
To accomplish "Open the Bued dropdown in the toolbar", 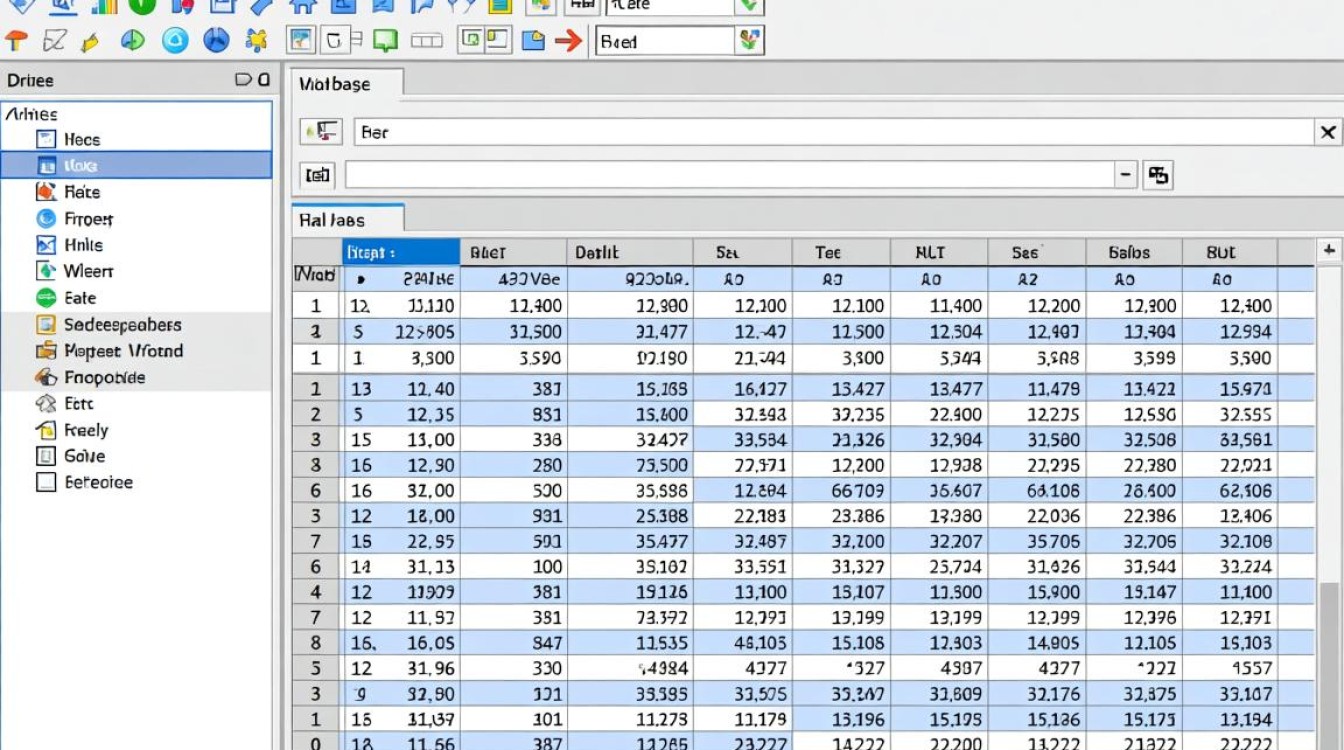I will 748,41.
